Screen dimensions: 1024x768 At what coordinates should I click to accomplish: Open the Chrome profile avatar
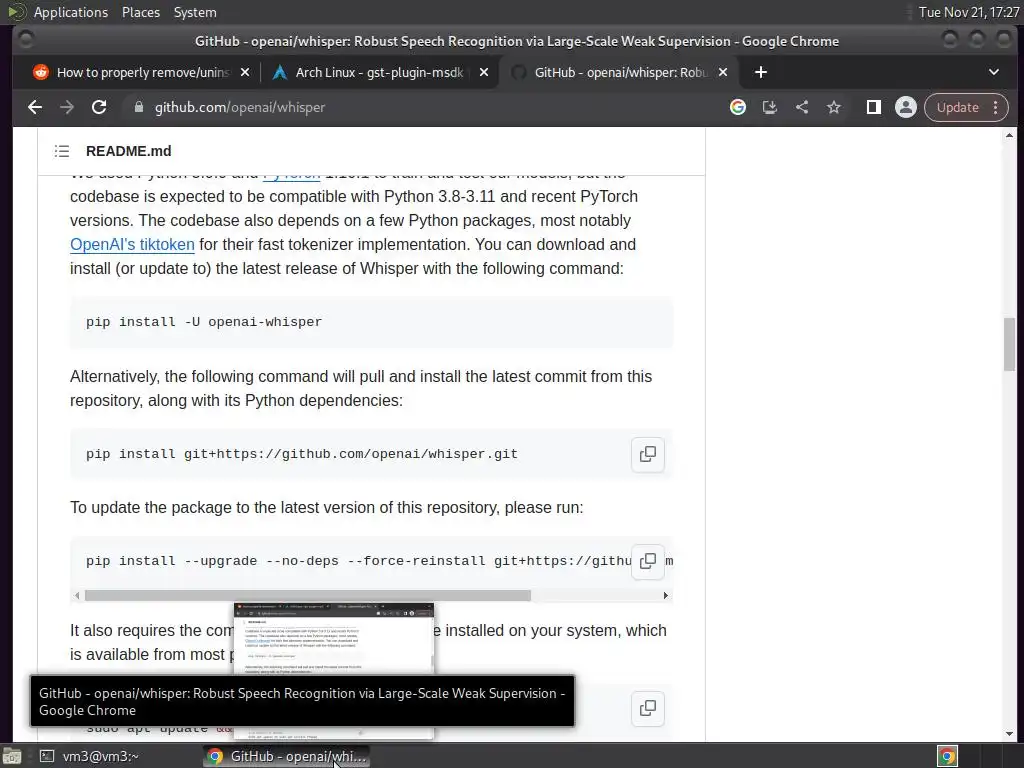[x=906, y=107]
